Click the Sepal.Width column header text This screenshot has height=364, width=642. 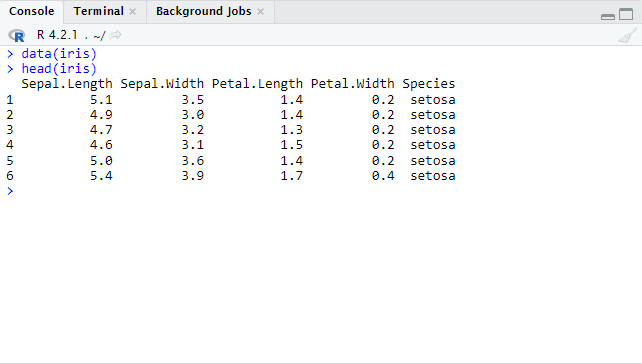coord(162,84)
